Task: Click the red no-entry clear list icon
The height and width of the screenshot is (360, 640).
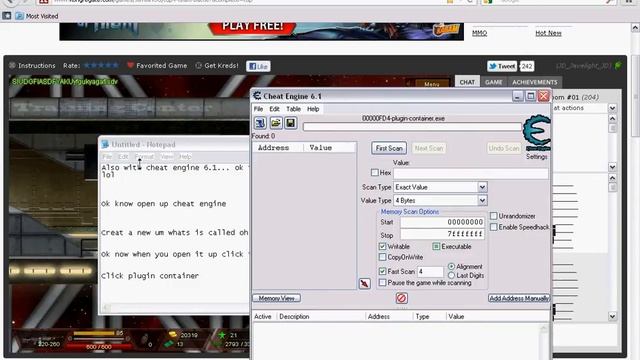Action: coord(401,298)
